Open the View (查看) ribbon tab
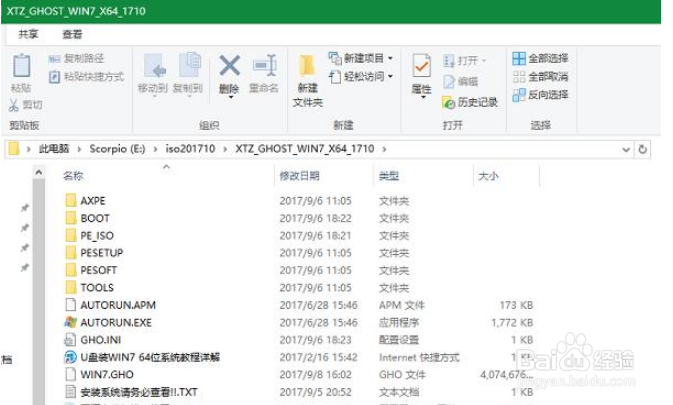 pyautogui.click(x=72, y=34)
